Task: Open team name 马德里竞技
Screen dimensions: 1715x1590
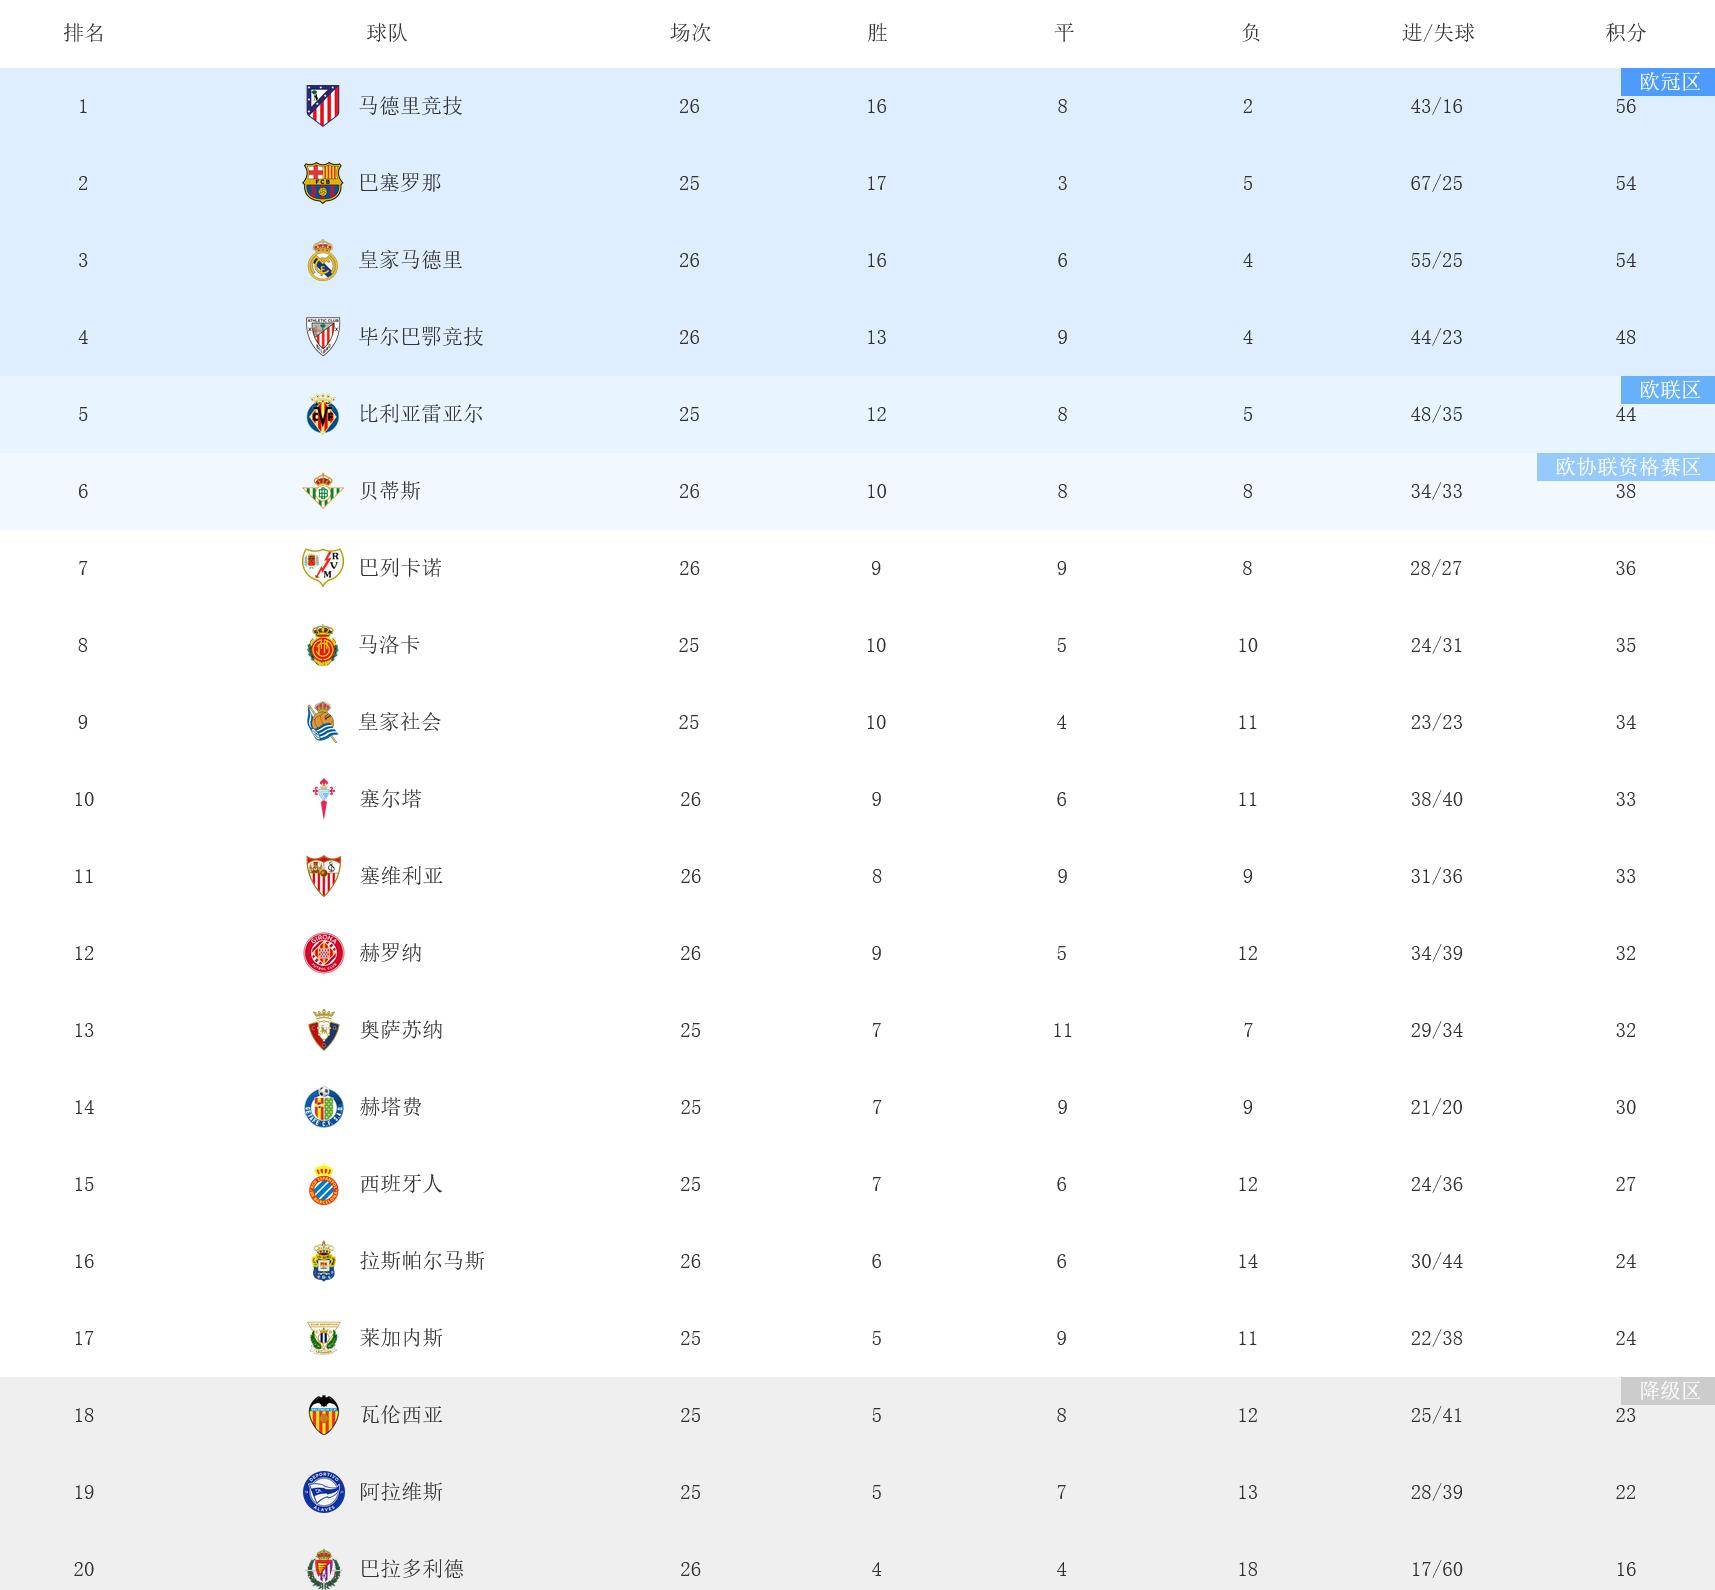Action: coord(411,106)
